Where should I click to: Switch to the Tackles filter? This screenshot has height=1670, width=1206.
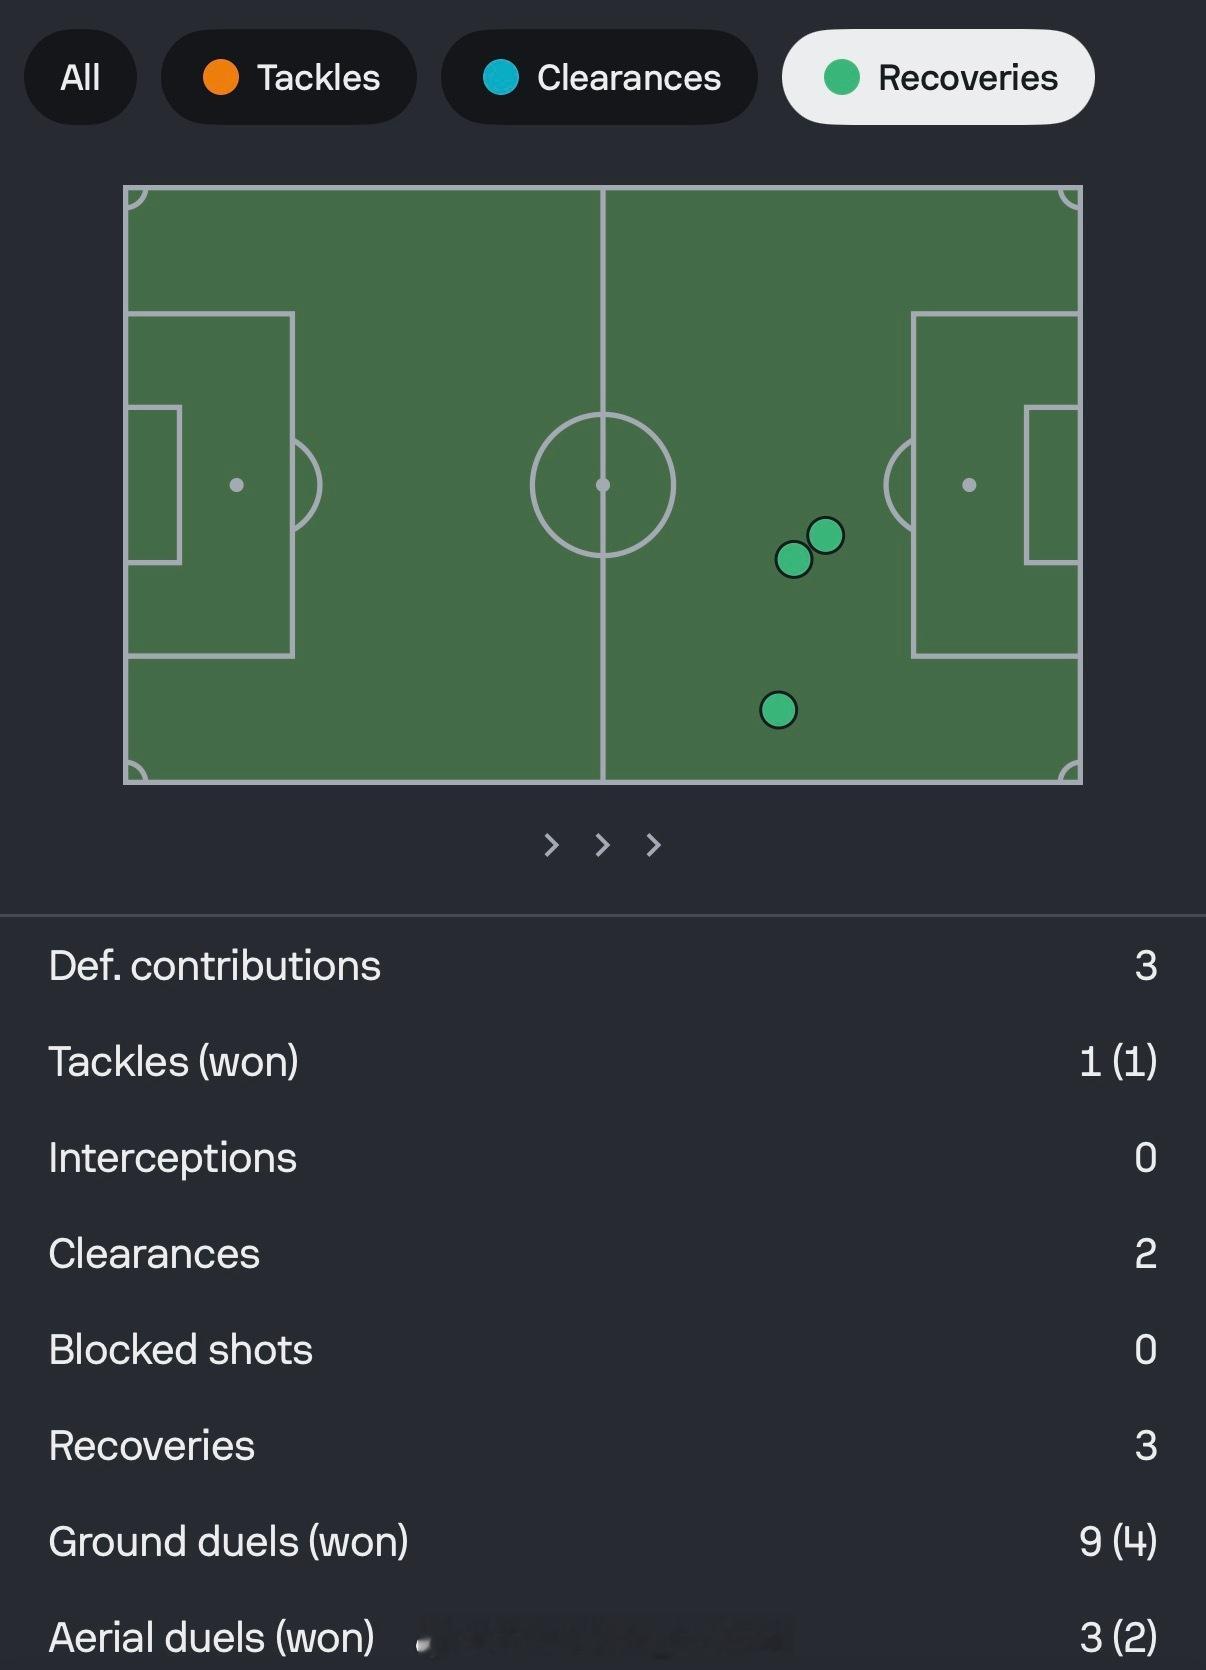coord(289,78)
